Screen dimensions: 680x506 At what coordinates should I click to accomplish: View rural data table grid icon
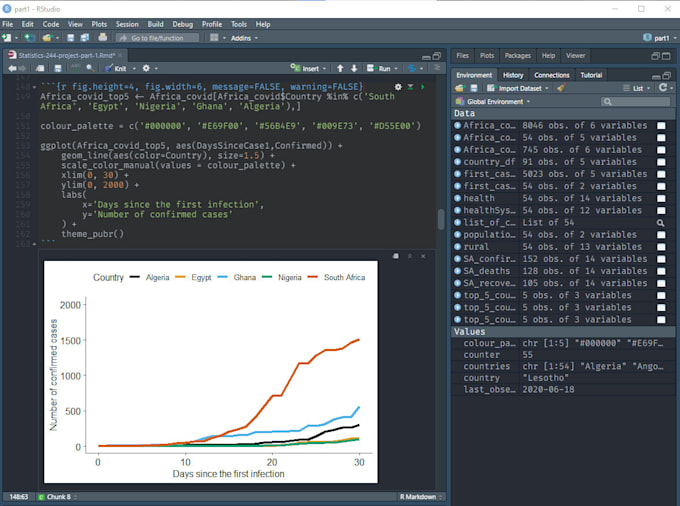coord(661,247)
